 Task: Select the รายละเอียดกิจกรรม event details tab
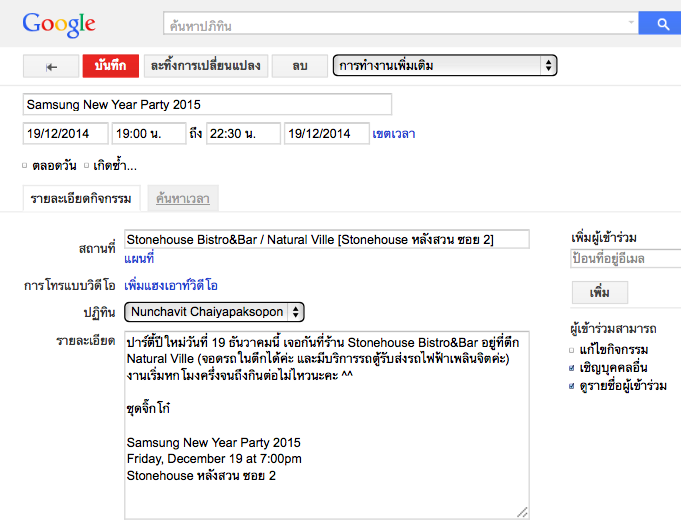click(81, 199)
